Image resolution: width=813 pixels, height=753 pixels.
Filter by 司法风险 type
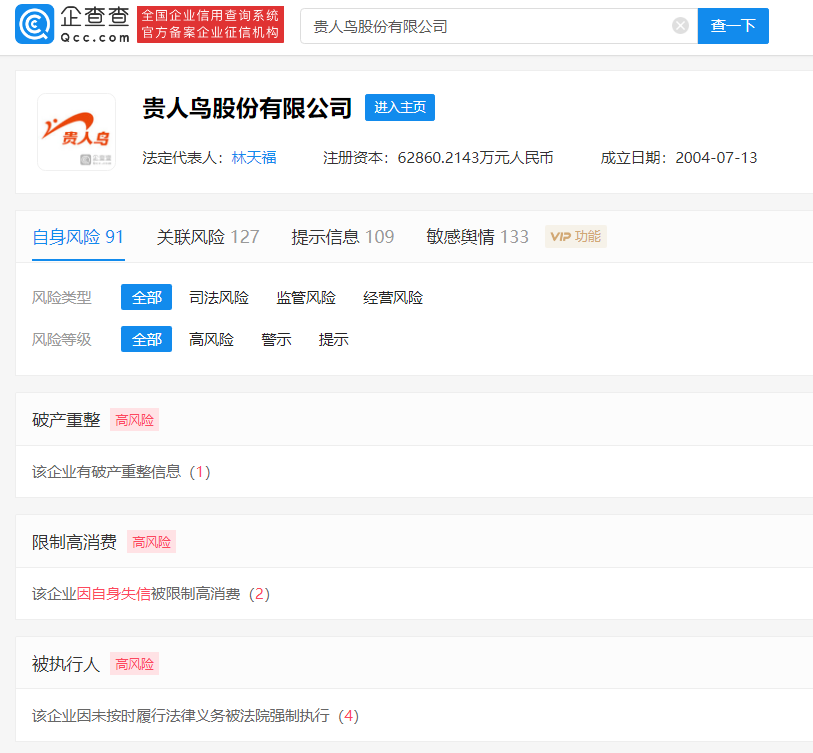[219, 298]
